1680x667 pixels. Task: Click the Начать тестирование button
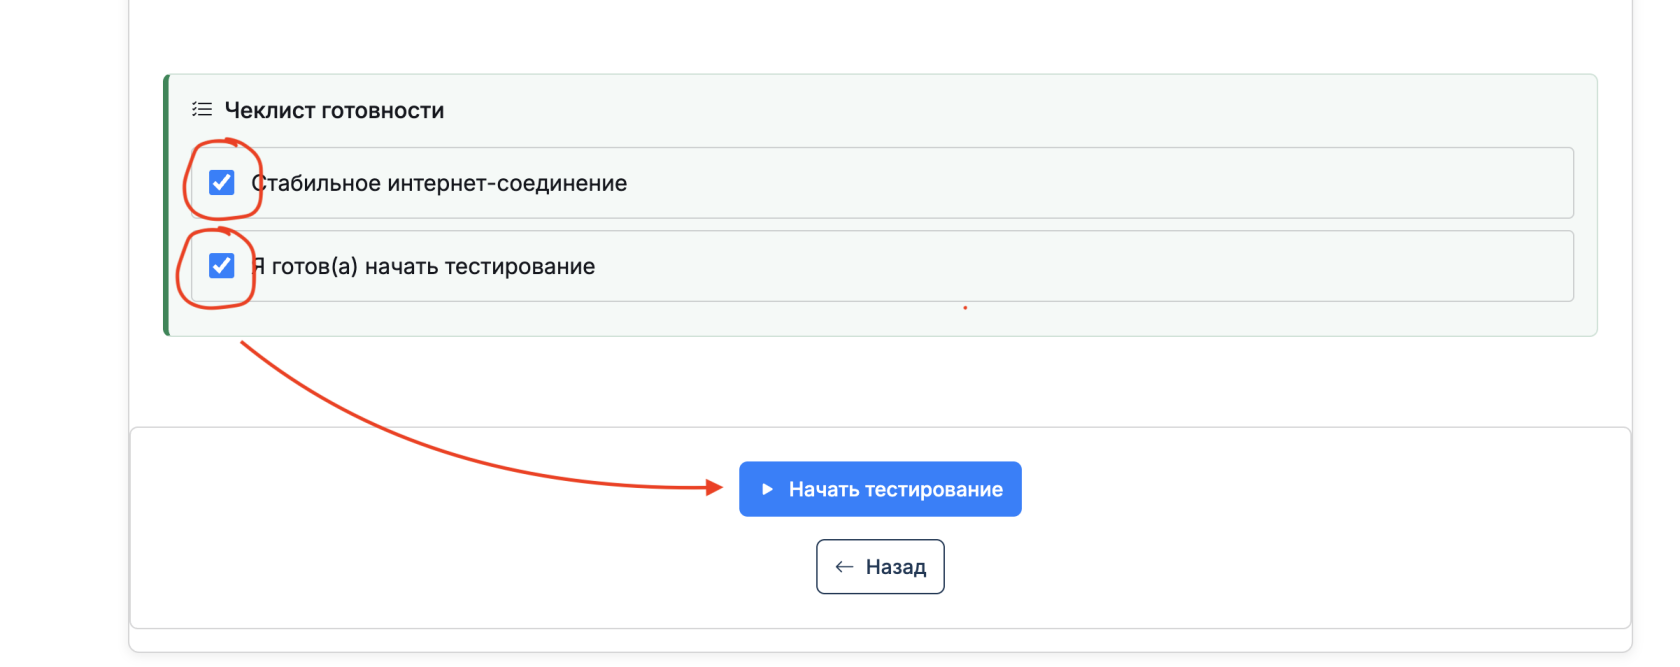coord(880,489)
